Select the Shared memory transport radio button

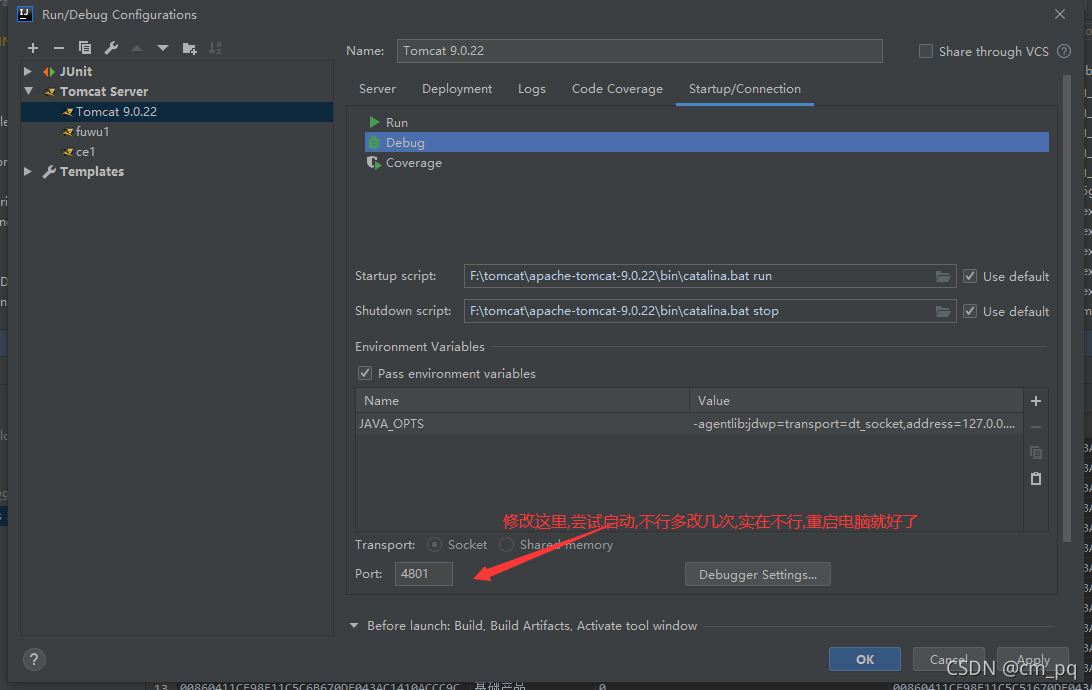coord(506,544)
